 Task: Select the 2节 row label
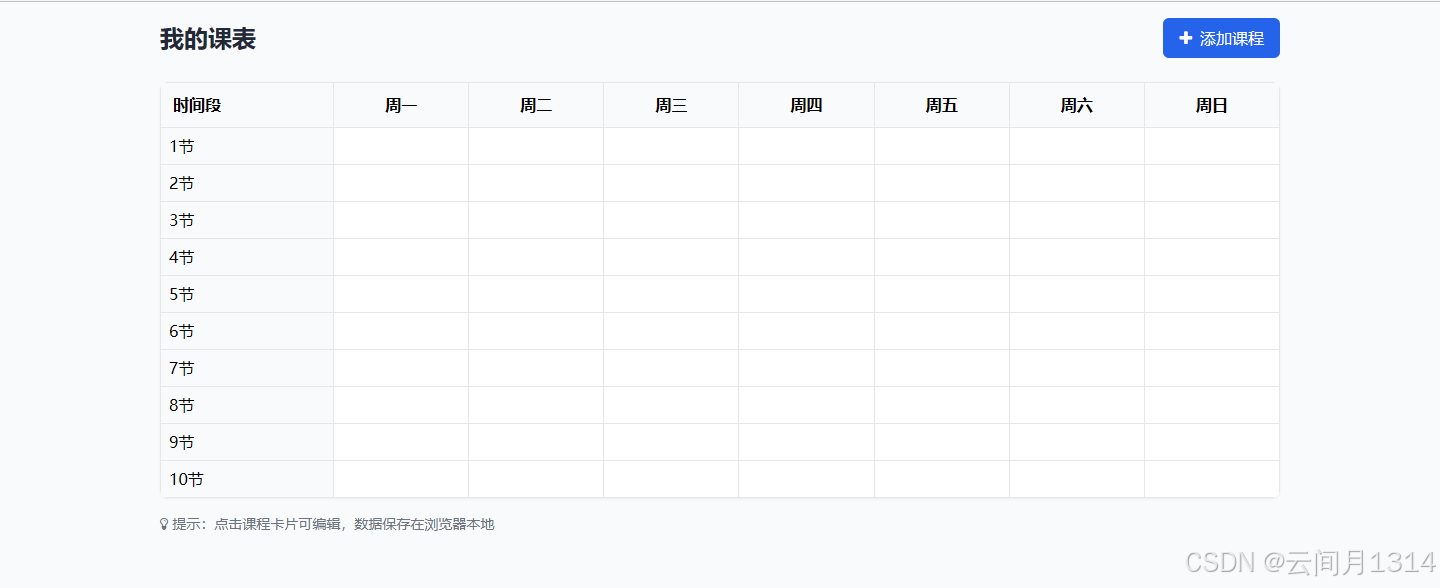pyautogui.click(x=181, y=183)
